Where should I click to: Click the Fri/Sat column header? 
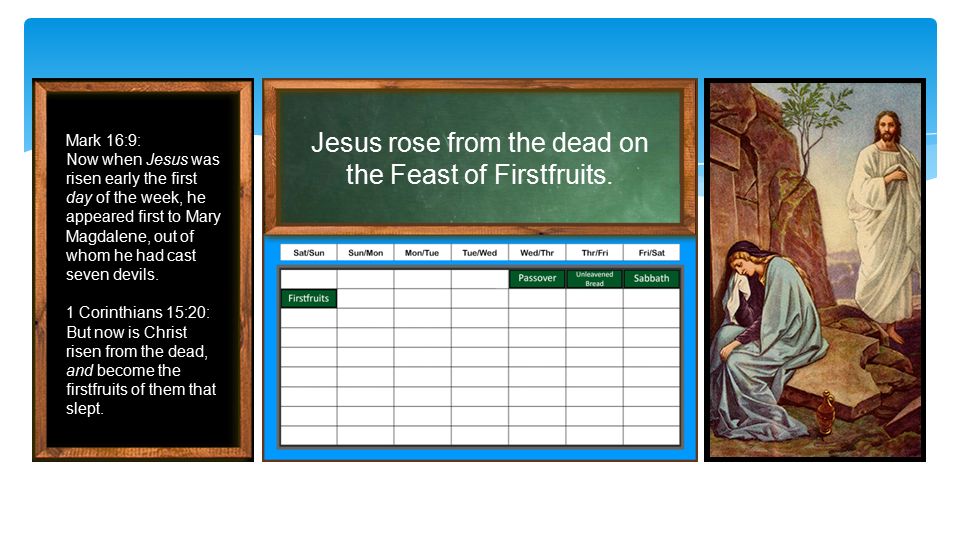(x=651, y=253)
